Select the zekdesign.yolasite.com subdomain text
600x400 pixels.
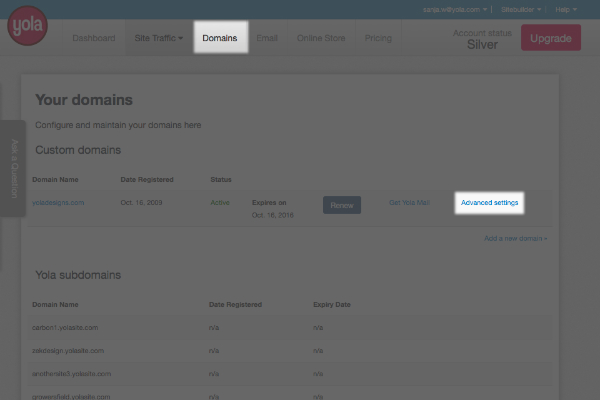coord(68,351)
